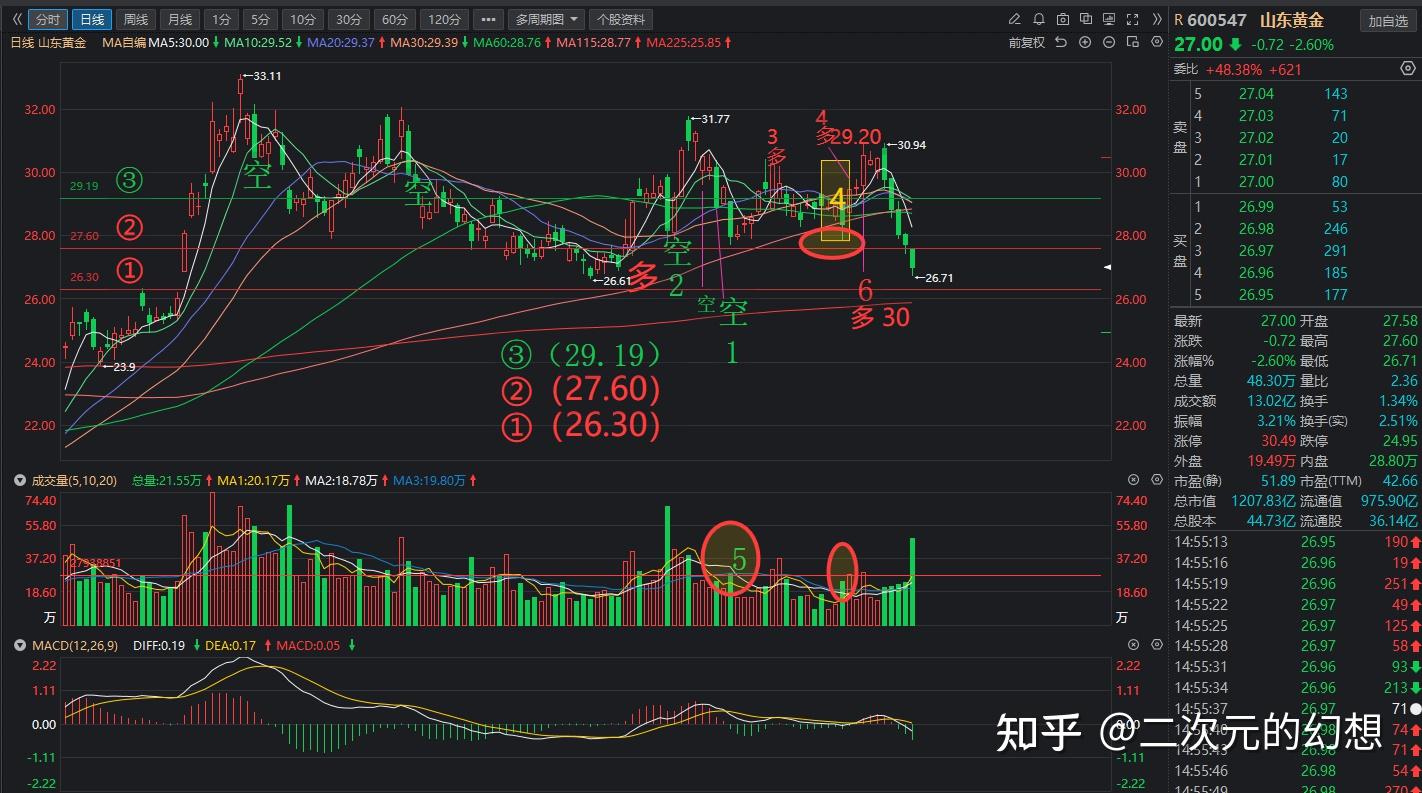Click sell level 5 price 27.04
This screenshot has width=1422, height=793.
click(x=1256, y=93)
